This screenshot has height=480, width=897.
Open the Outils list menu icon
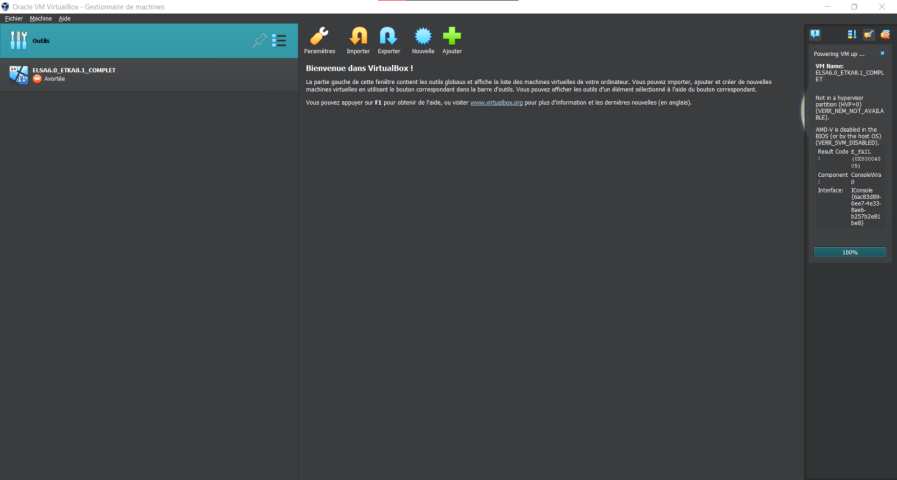[279, 40]
